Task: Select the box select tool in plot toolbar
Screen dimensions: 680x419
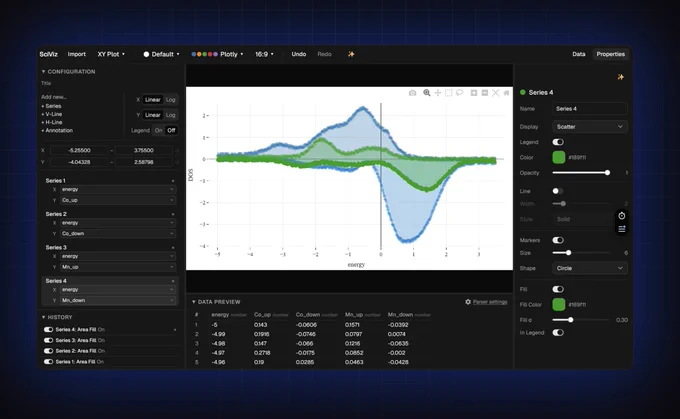Action: 448,93
